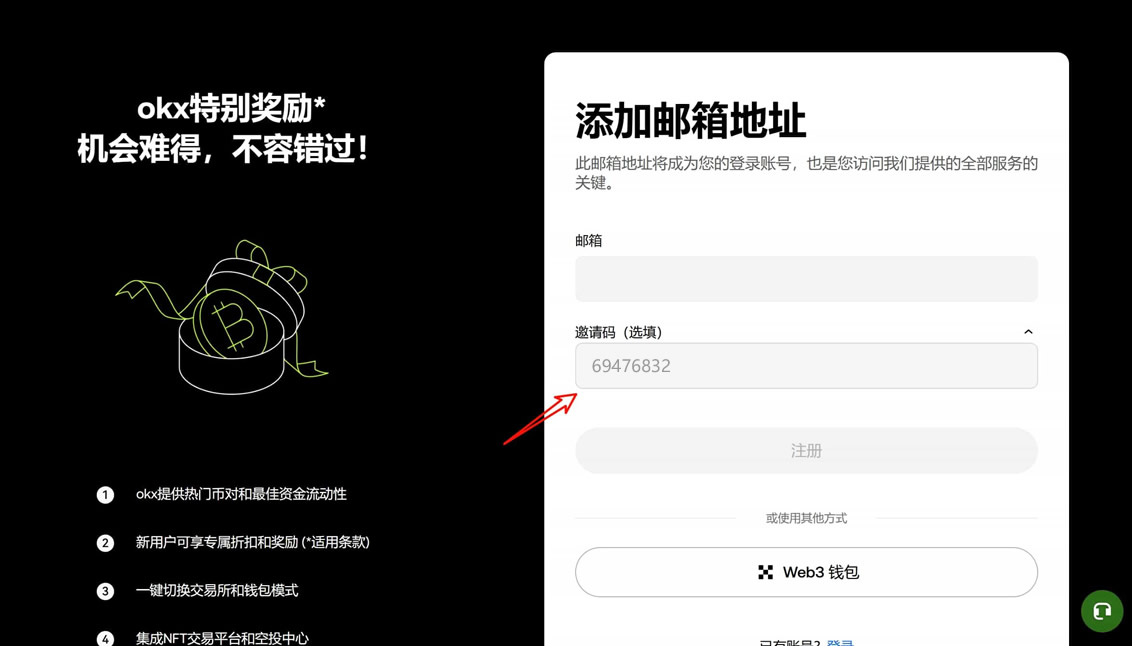This screenshot has height=646, width=1132.
Task: Collapse the 邀请码 section chevron
Action: [x=1028, y=332]
